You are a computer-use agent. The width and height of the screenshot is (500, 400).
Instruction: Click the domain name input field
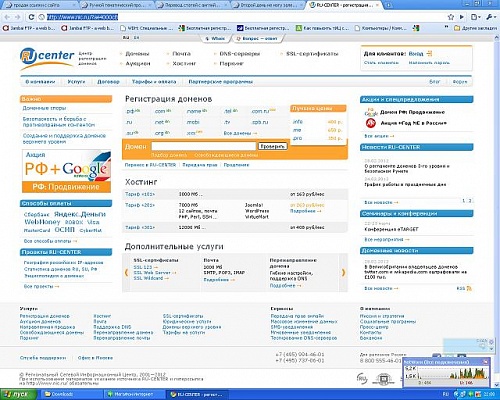coord(203,146)
